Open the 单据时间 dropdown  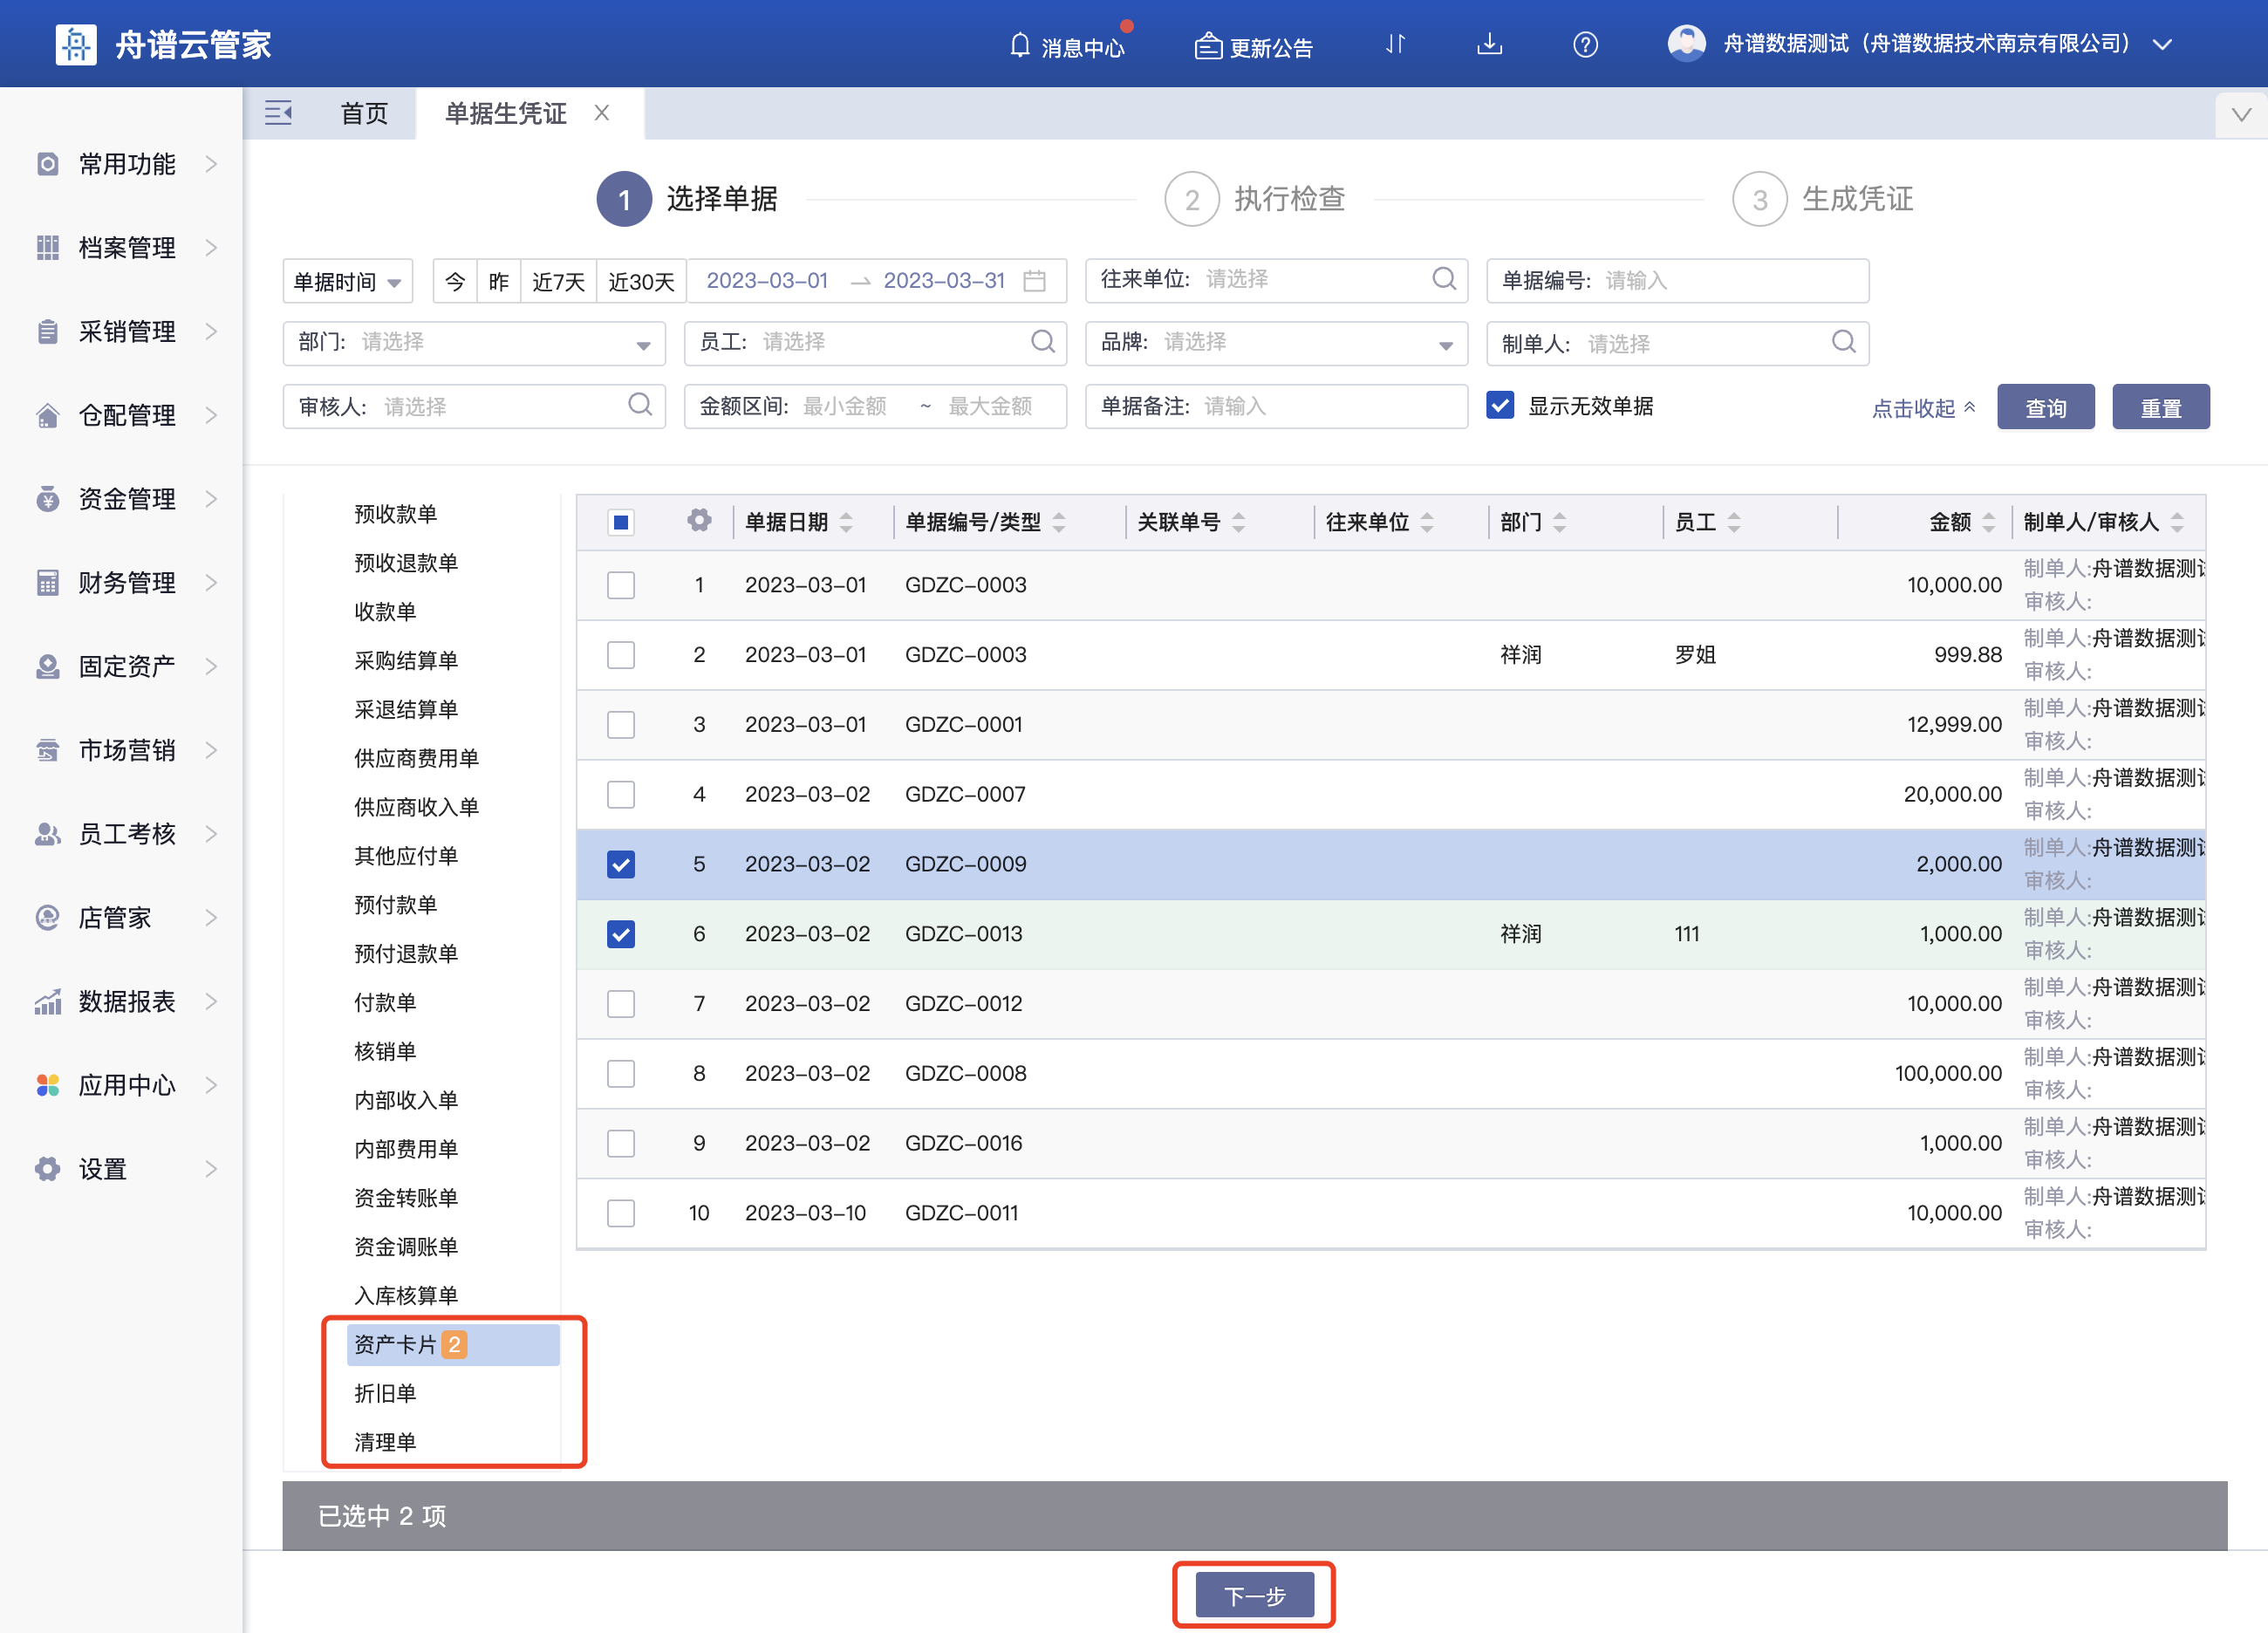tap(347, 282)
